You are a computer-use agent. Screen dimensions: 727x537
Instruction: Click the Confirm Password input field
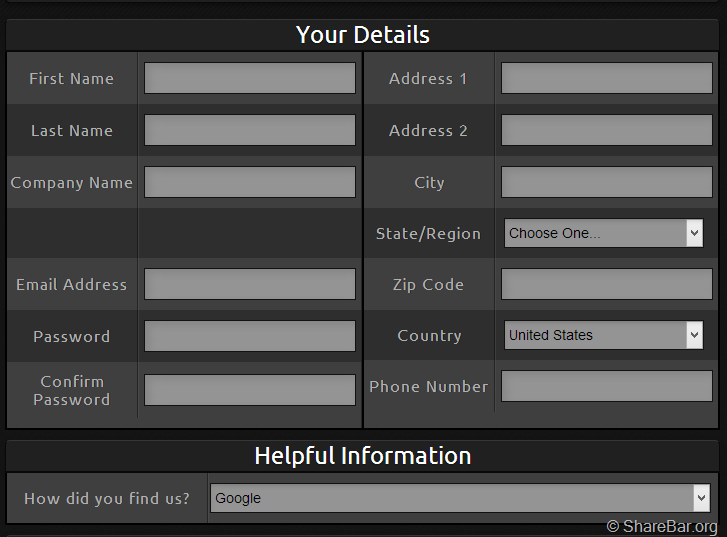coord(249,390)
